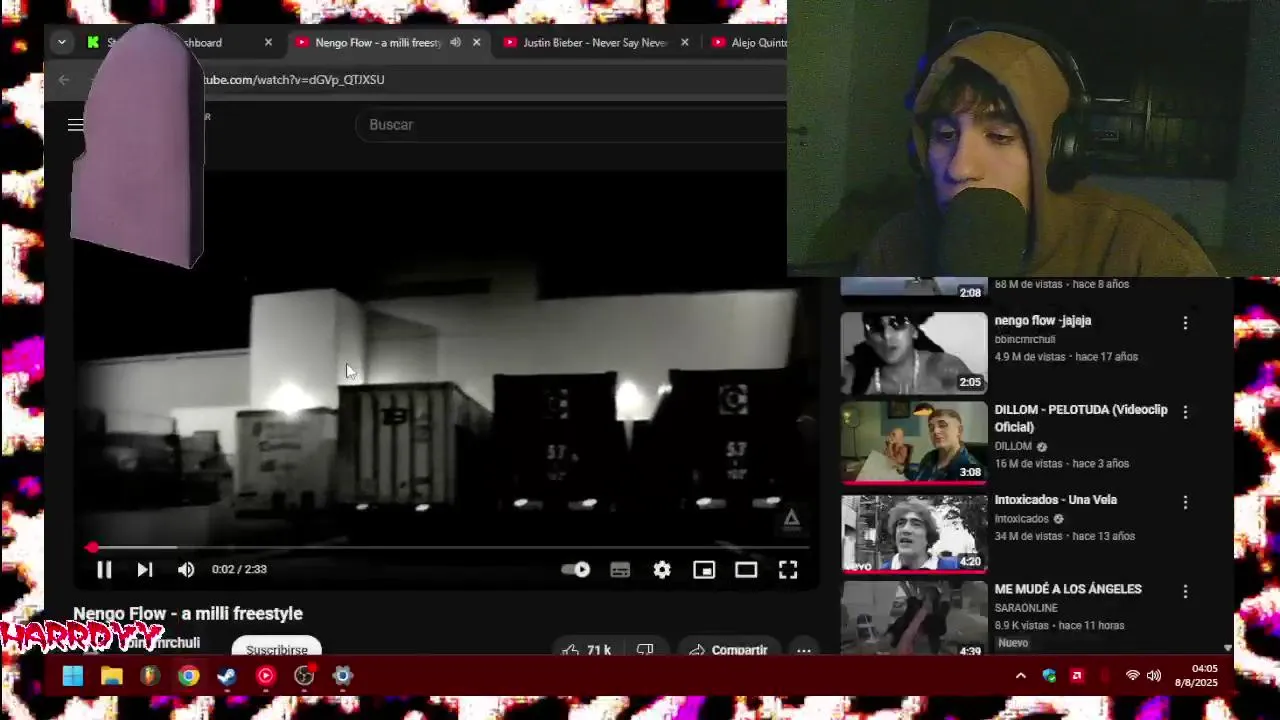Click the video title Nengo Flow - a milli freestyle
This screenshot has height=720, width=1280.
(x=188, y=613)
